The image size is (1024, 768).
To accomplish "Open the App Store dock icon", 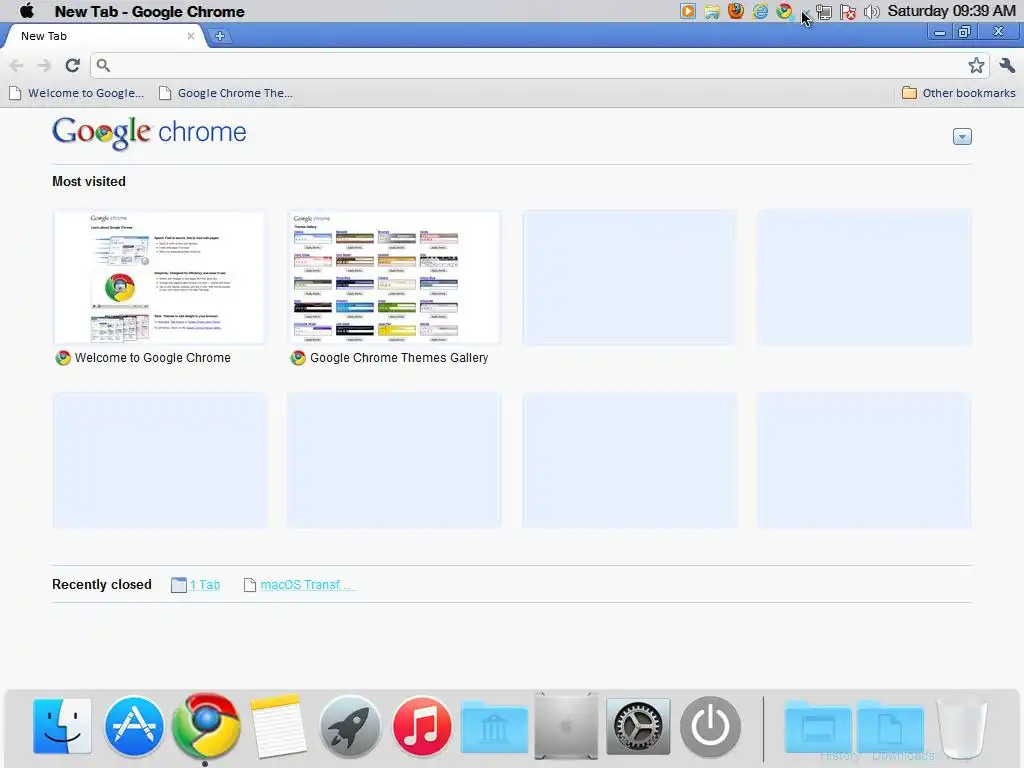I will click(x=134, y=726).
